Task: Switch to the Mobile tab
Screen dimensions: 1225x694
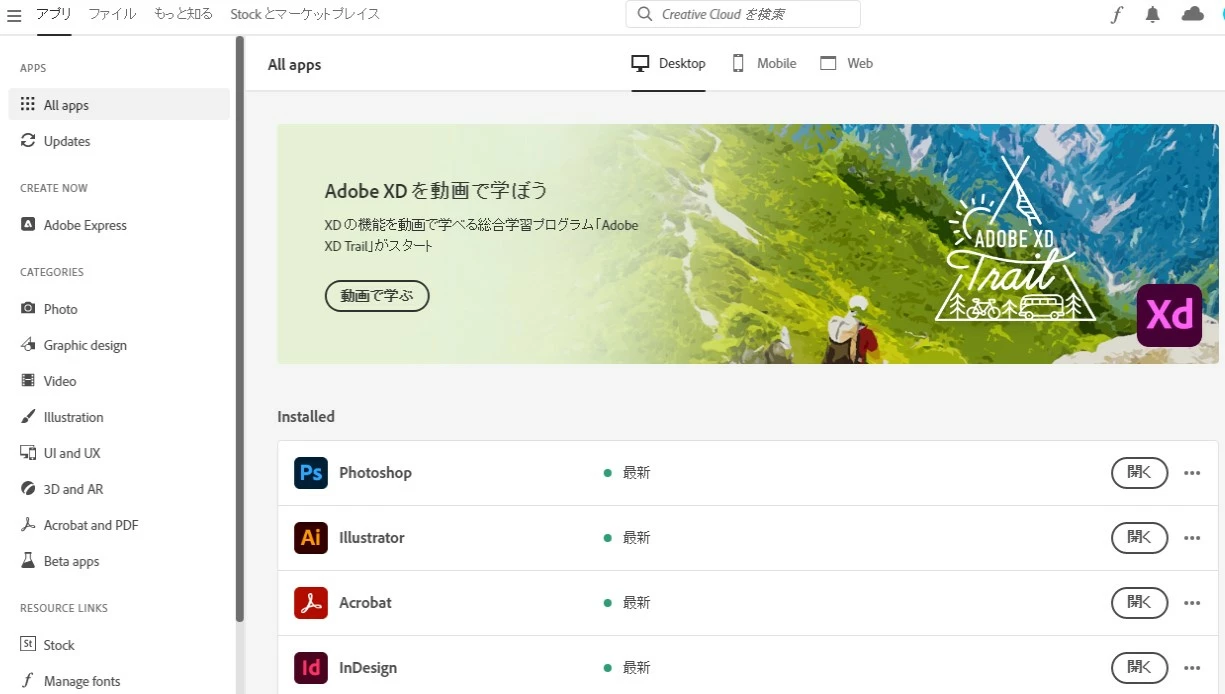Action: click(764, 63)
